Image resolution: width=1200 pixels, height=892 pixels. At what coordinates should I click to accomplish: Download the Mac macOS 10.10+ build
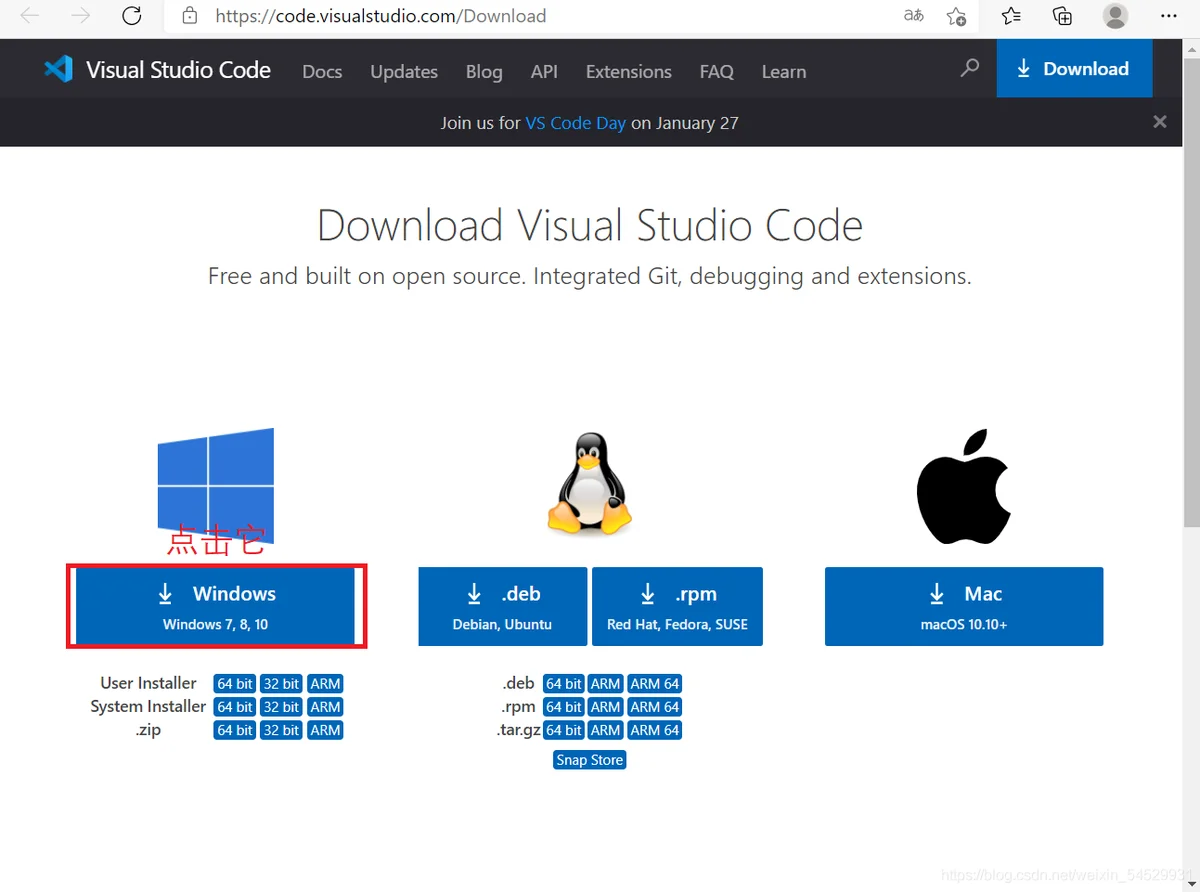point(964,607)
